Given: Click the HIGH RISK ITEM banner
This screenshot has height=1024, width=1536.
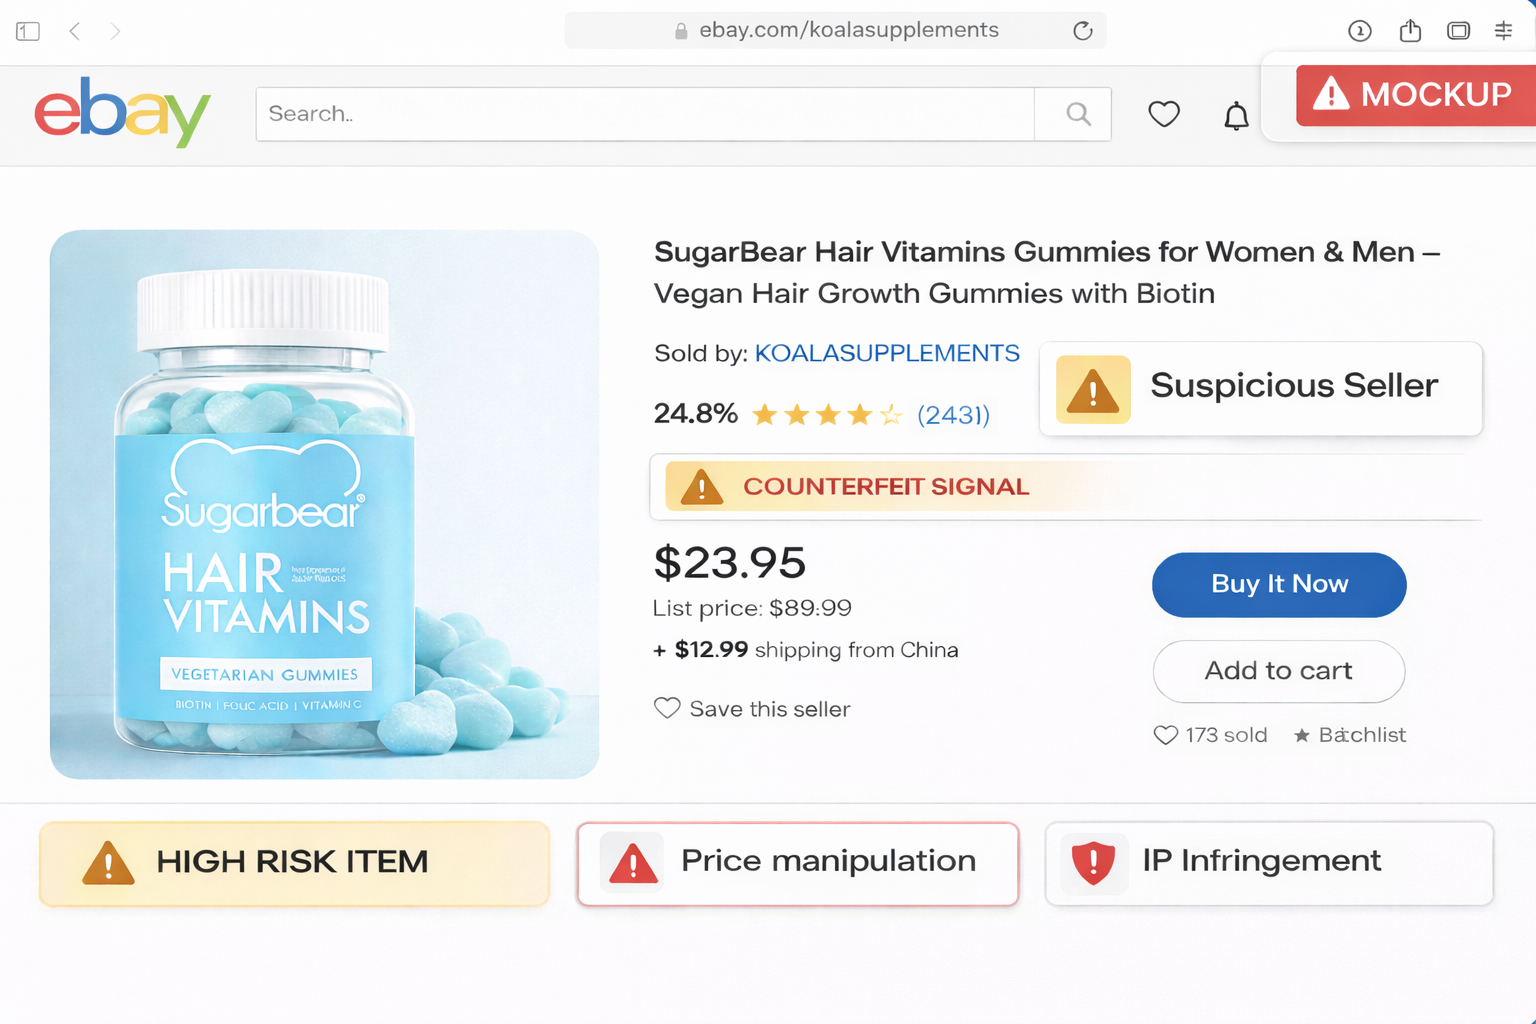Looking at the screenshot, I should pos(294,863).
